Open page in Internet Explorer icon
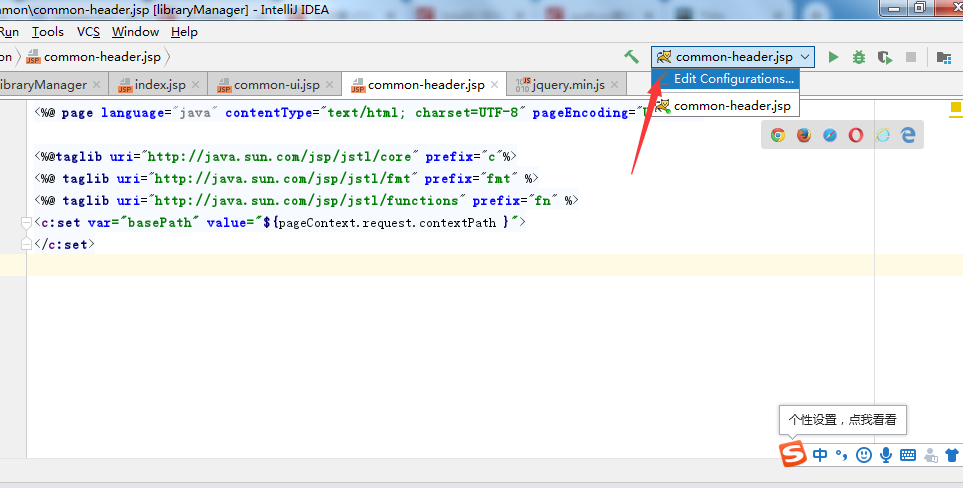Image resolution: width=963 pixels, height=488 pixels. (x=882, y=135)
